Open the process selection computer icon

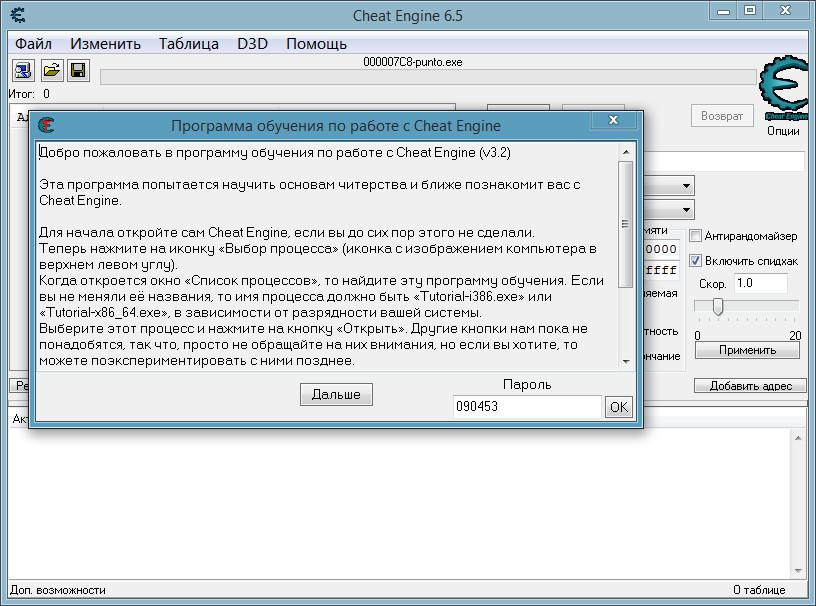pyautogui.click(x=23, y=70)
